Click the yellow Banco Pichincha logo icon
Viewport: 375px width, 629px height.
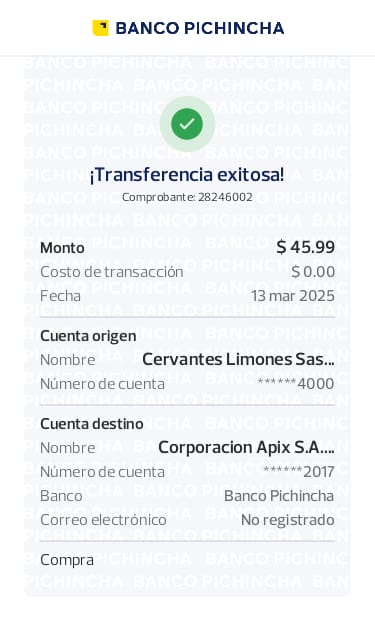pyautogui.click(x=100, y=28)
